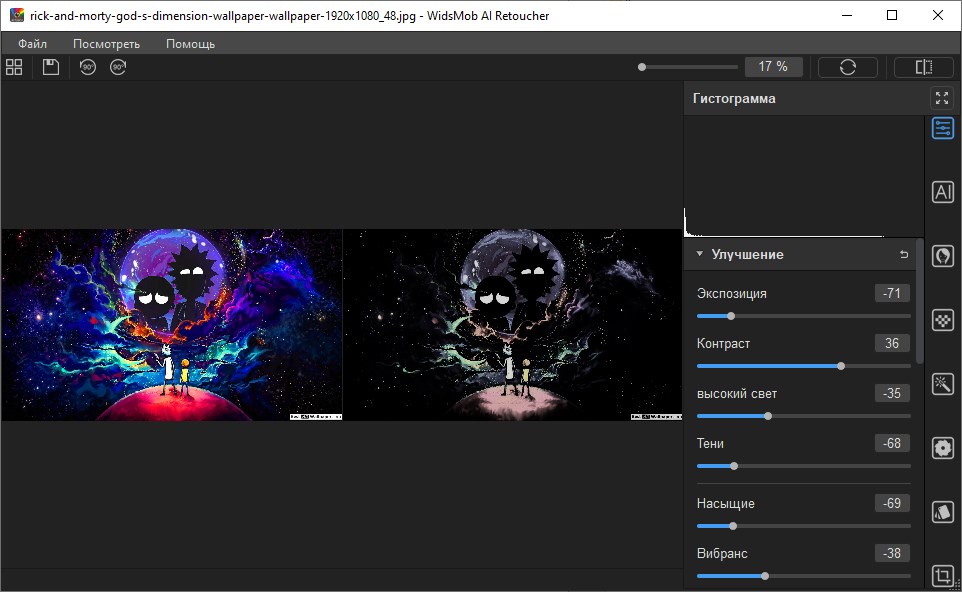Viewport: 962px width, 592px height.
Task: Select the magic wand effects icon
Action: [x=943, y=384]
